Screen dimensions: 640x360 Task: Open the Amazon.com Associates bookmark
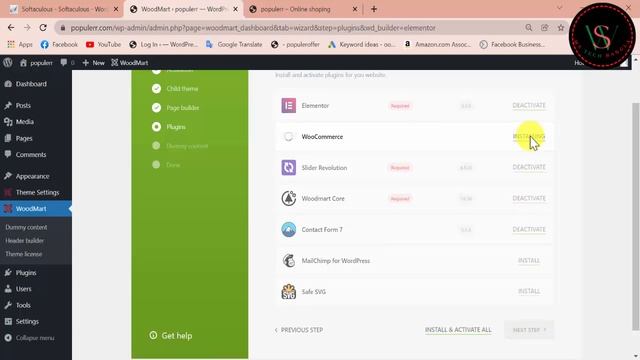[x=437, y=44]
